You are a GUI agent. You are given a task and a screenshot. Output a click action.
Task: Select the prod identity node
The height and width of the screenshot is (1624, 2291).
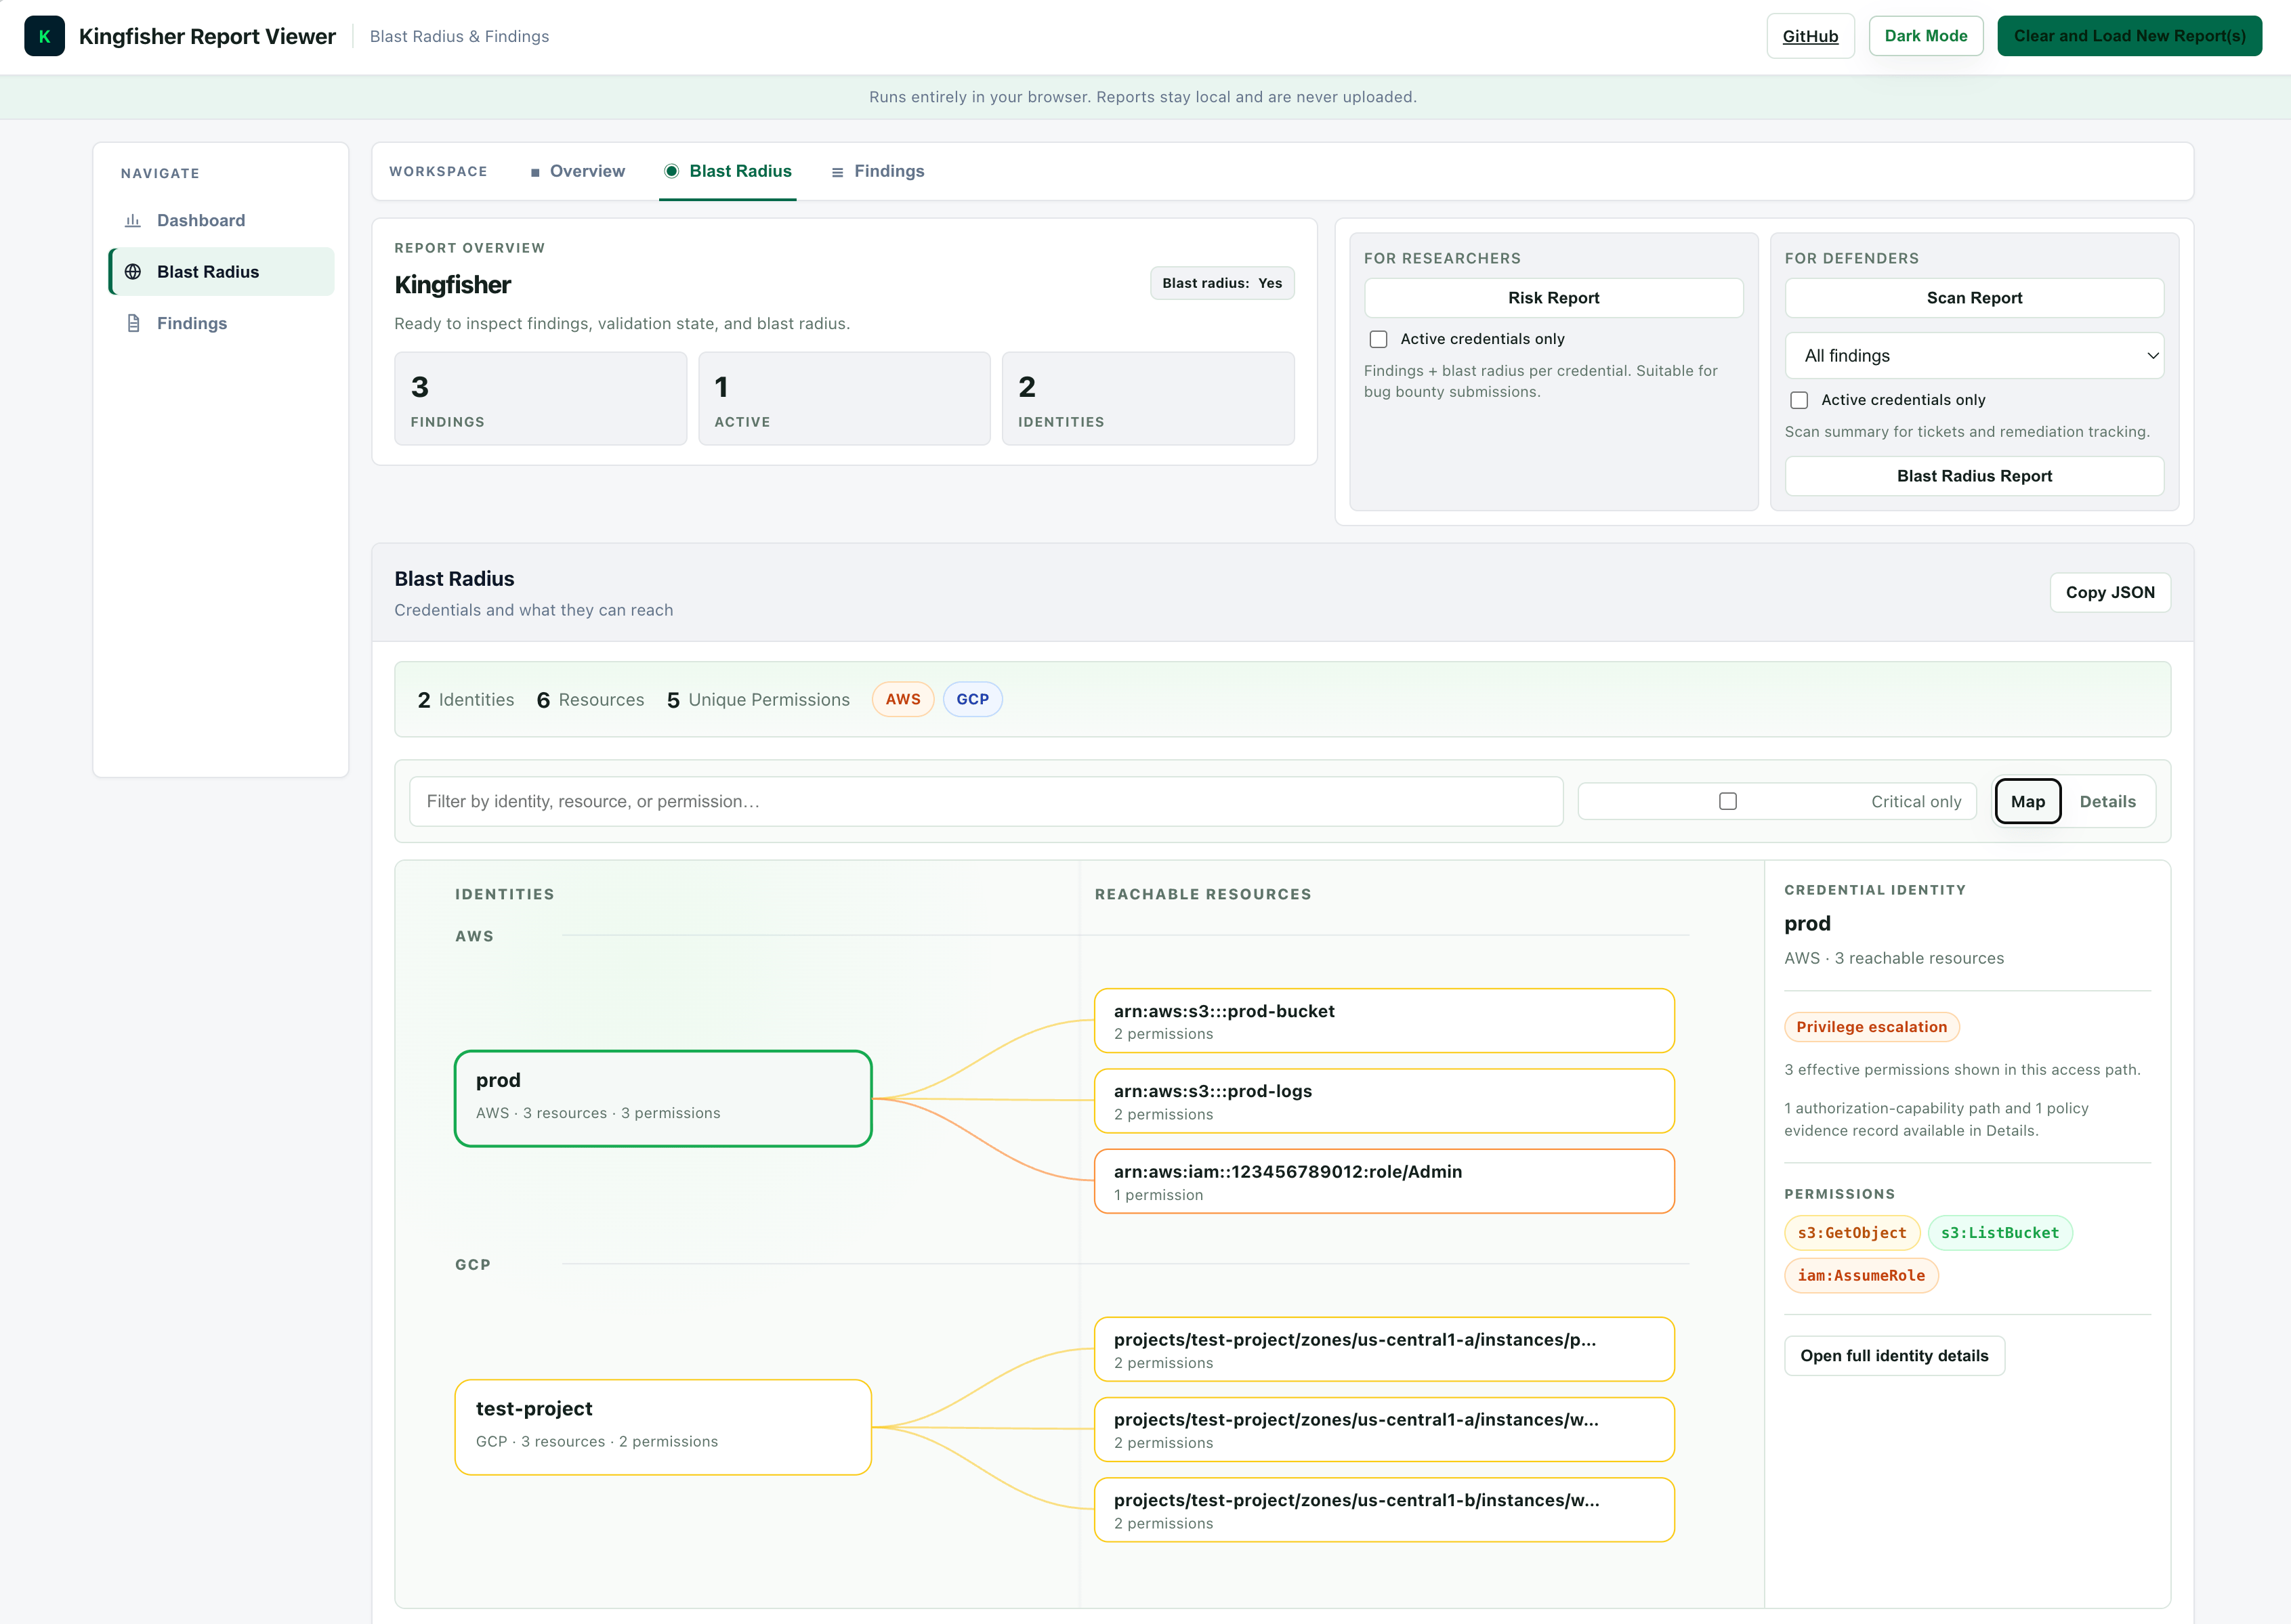click(663, 1098)
